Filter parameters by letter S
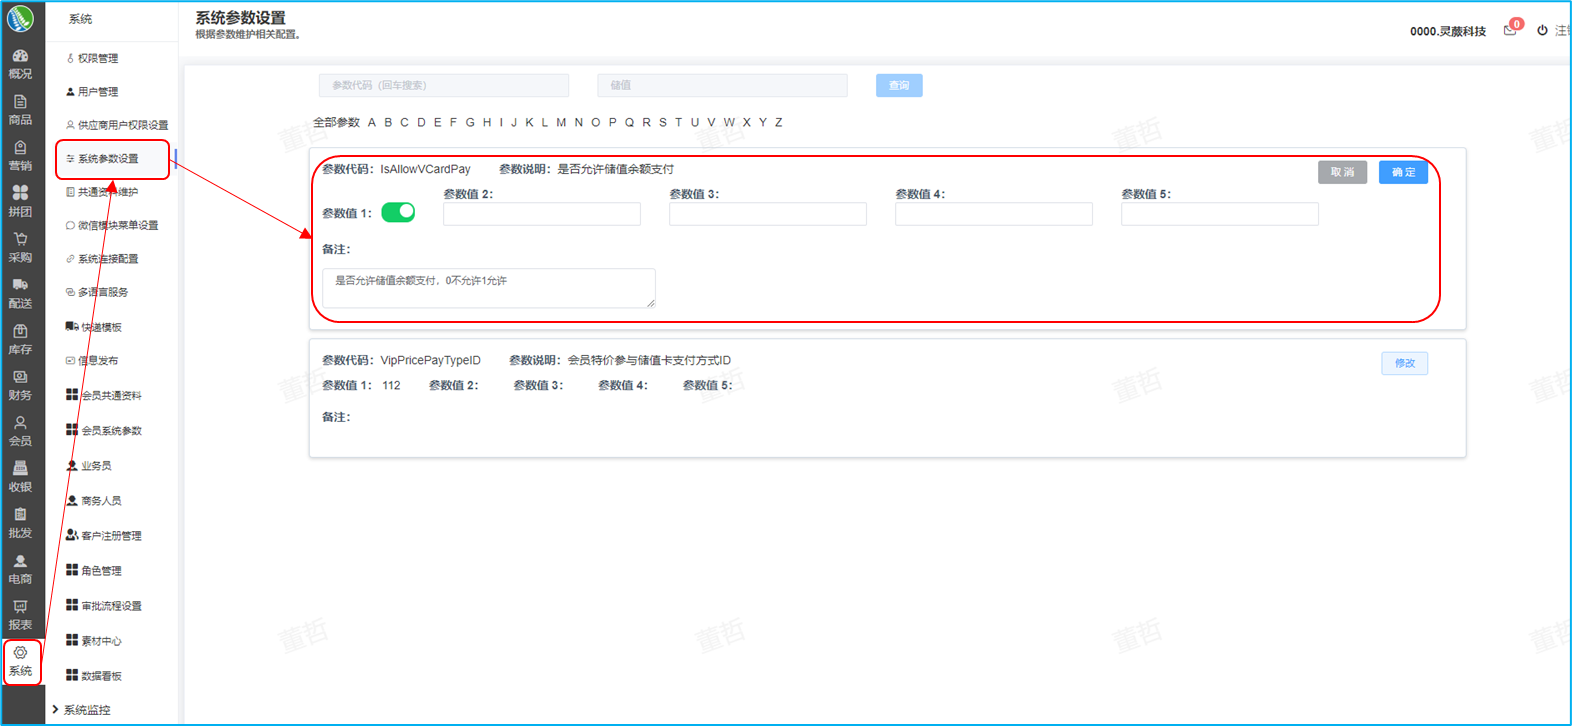 (662, 123)
